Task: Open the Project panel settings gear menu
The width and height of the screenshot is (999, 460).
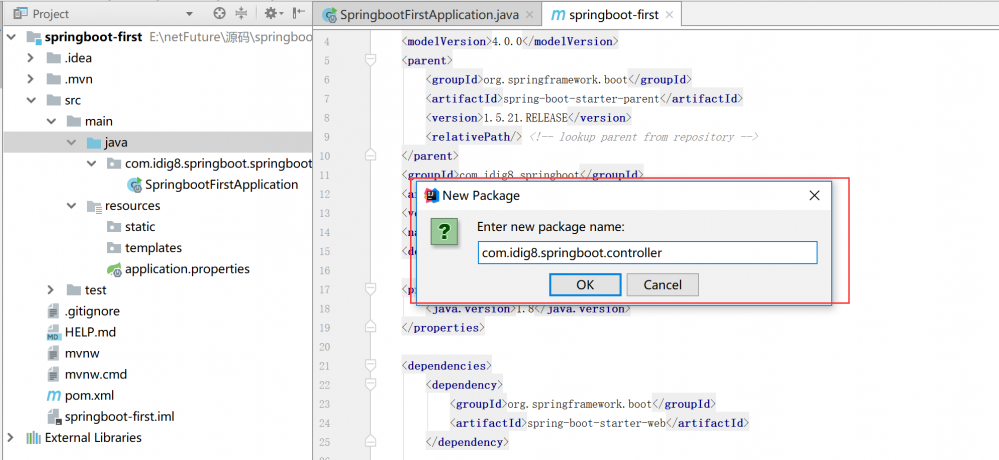Action: [x=272, y=13]
